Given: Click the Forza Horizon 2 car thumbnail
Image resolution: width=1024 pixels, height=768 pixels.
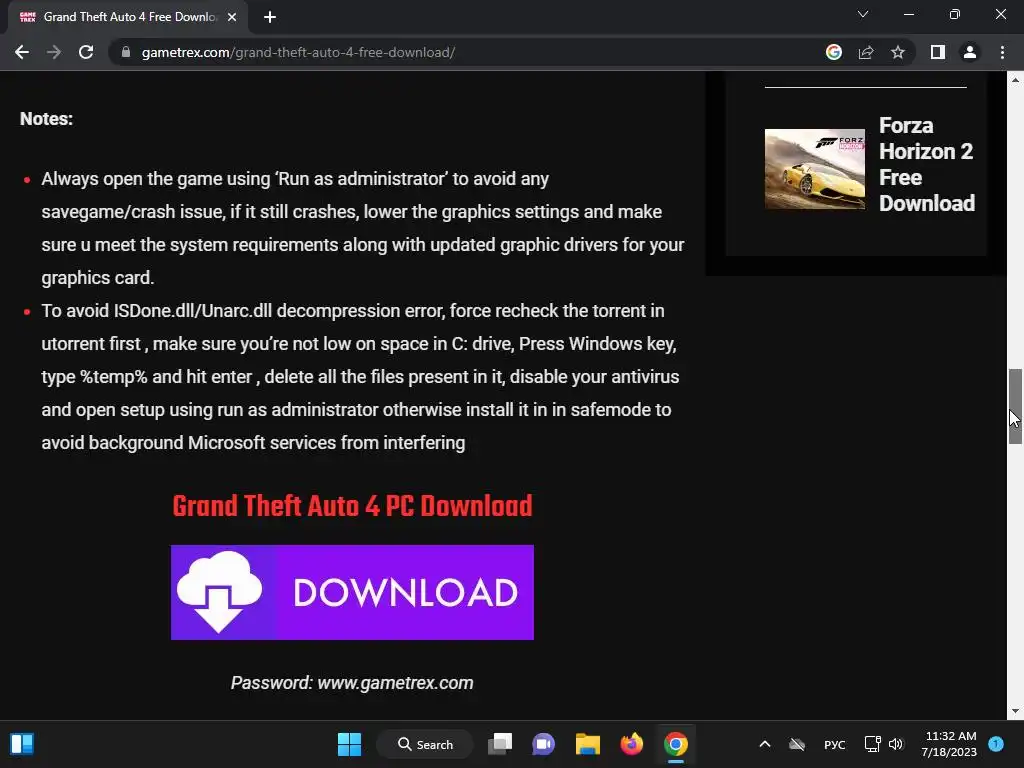Looking at the screenshot, I should (x=814, y=169).
